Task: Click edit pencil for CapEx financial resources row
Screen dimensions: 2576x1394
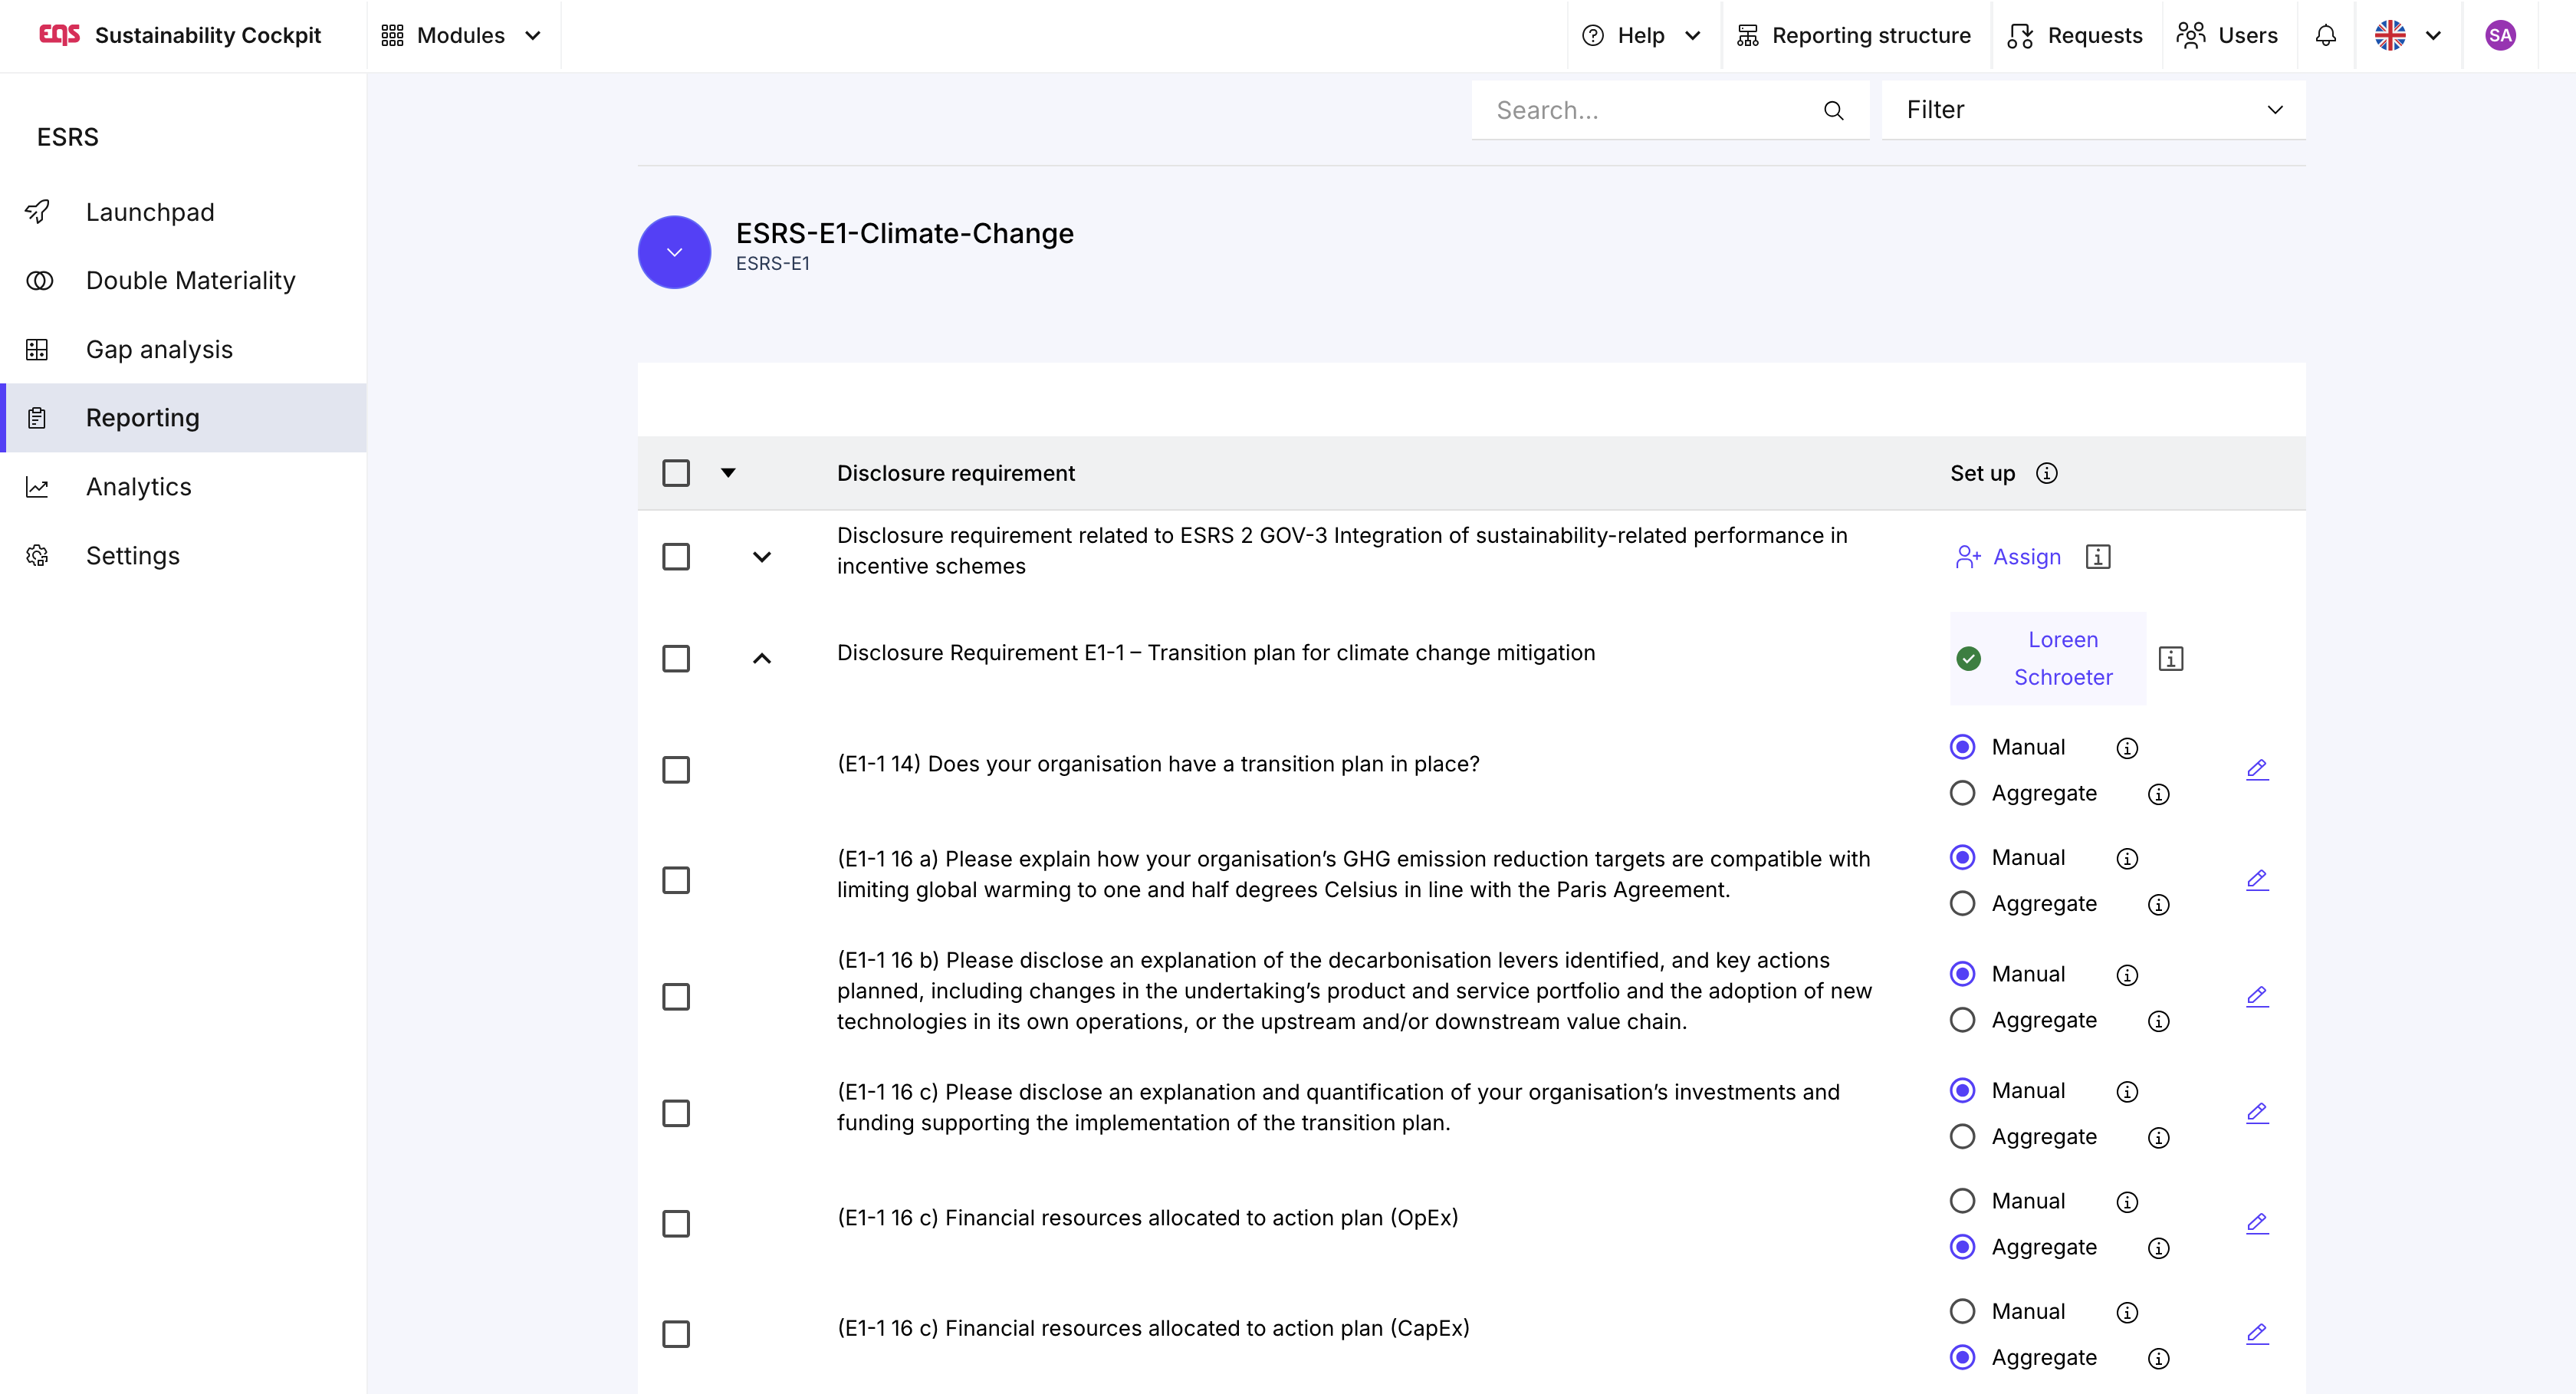Action: (x=2257, y=1333)
